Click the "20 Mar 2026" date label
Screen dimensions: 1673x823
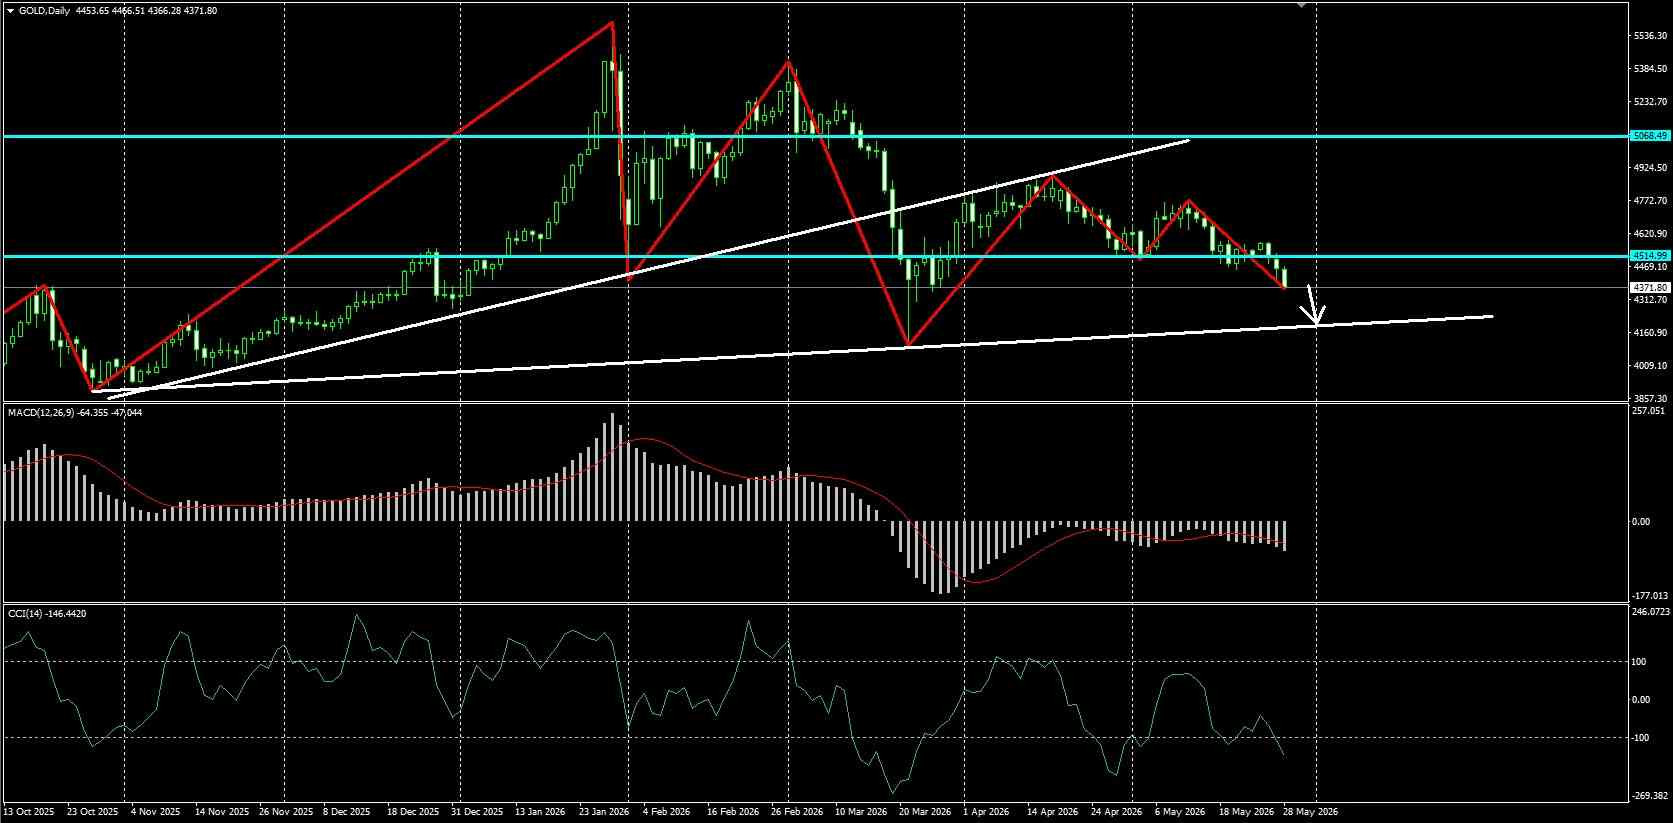click(925, 812)
